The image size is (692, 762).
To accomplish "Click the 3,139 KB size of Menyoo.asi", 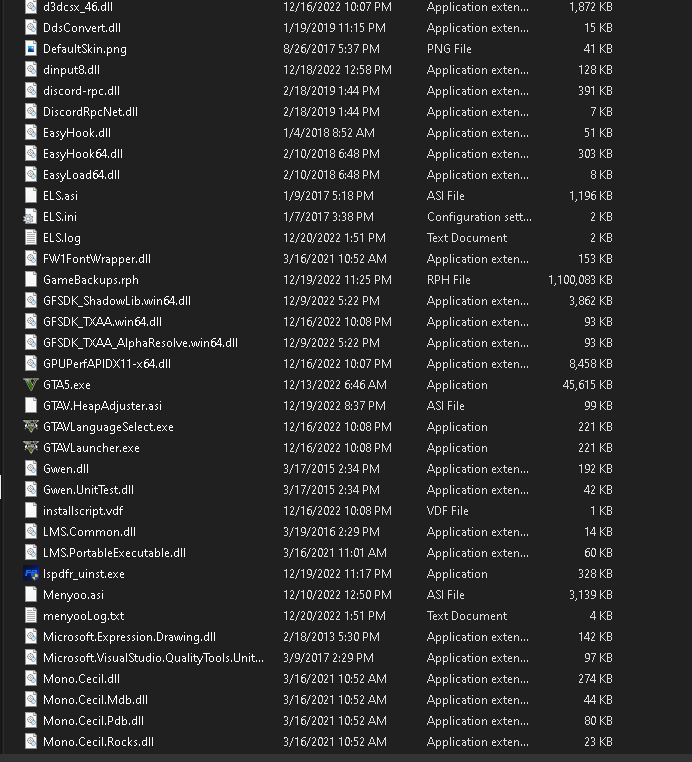I will [x=591, y=595].
